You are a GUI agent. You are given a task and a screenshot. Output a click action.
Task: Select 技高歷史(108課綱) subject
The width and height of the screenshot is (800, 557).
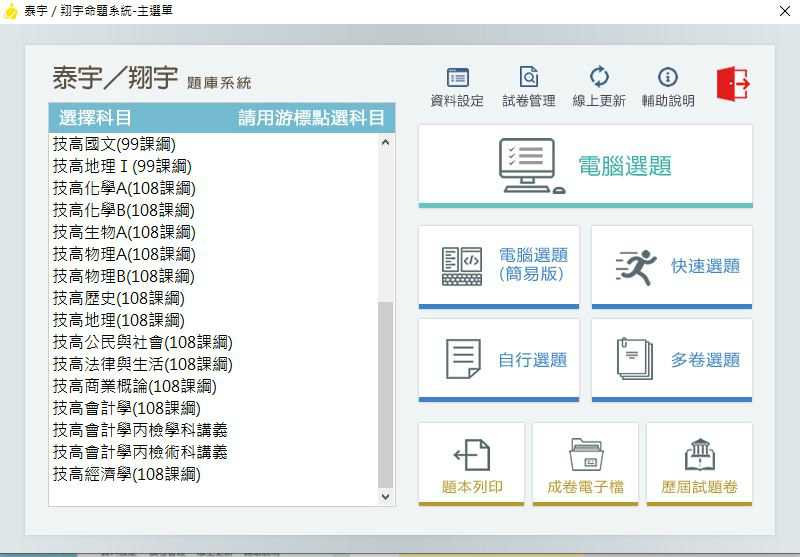[213, 298]
